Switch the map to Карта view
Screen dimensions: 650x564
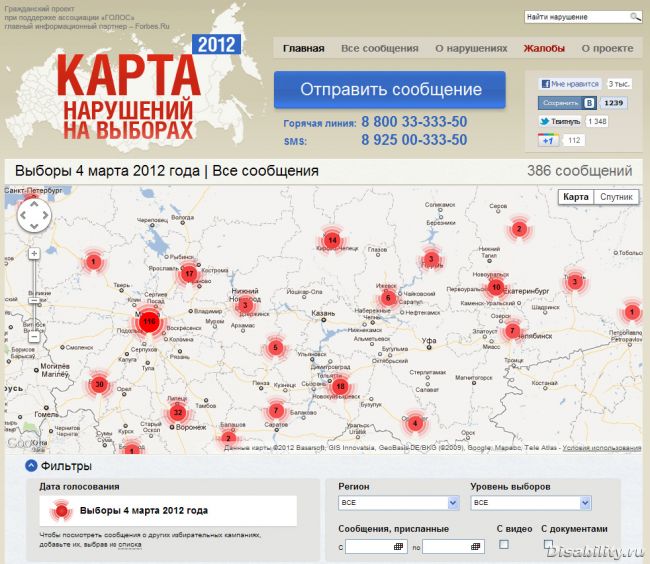pos(576,197)
